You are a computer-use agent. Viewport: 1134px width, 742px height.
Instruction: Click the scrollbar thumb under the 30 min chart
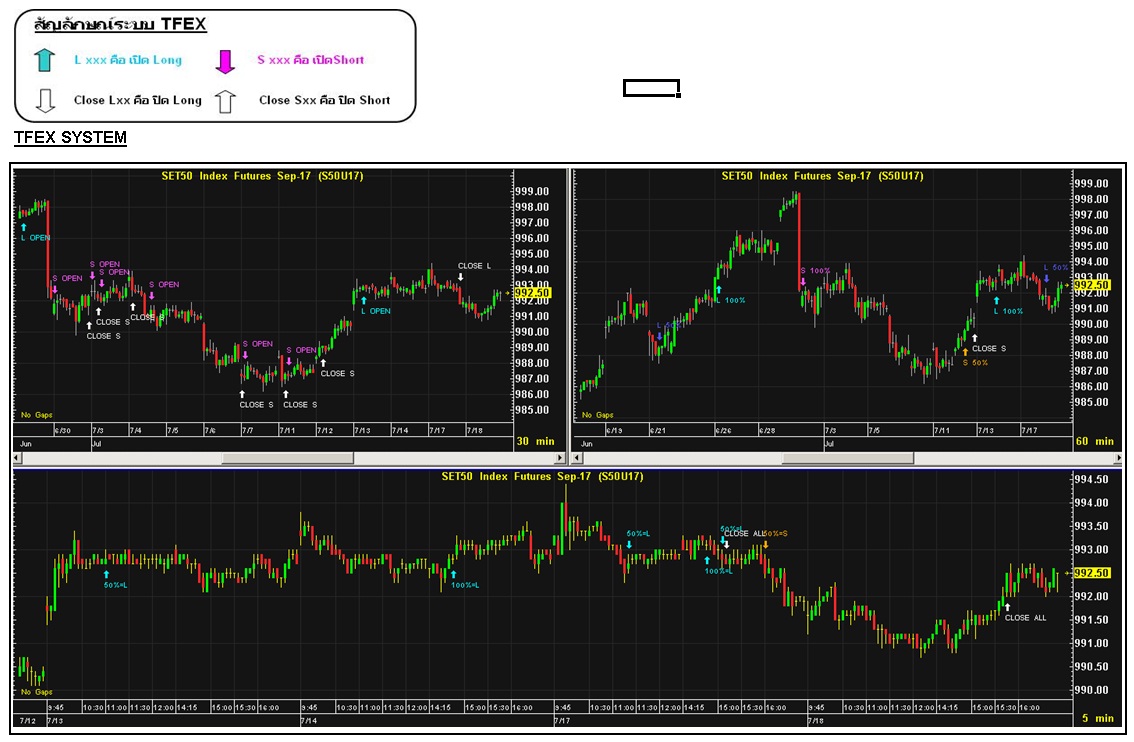click(x=287, y=458)
